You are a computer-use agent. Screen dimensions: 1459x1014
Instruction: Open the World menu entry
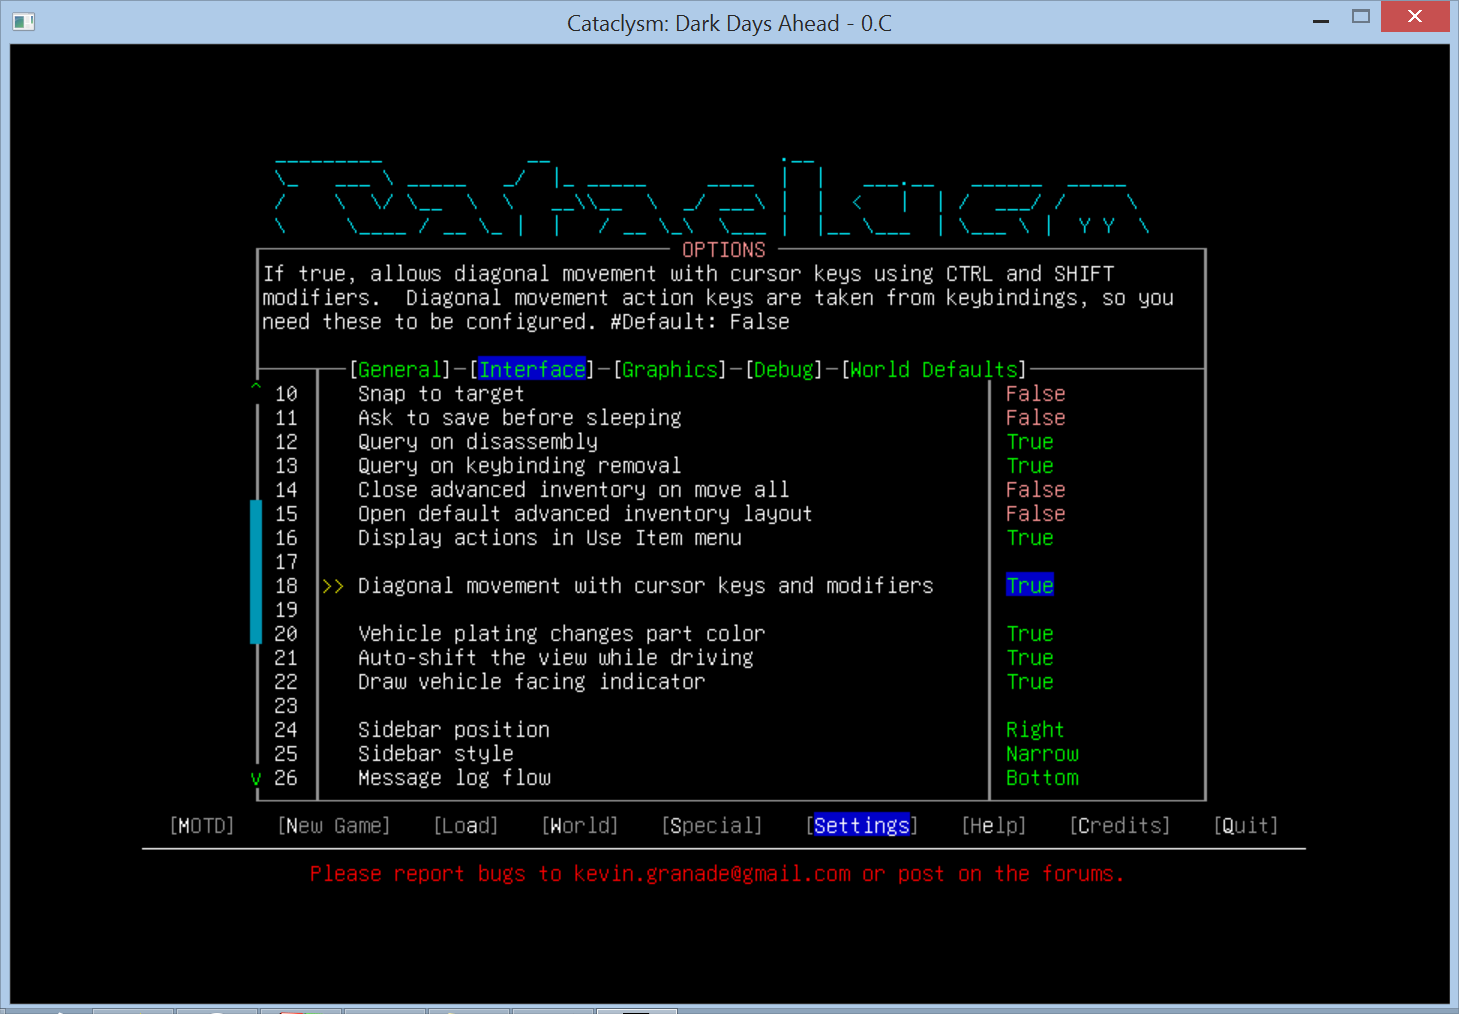tap(580, 826)
